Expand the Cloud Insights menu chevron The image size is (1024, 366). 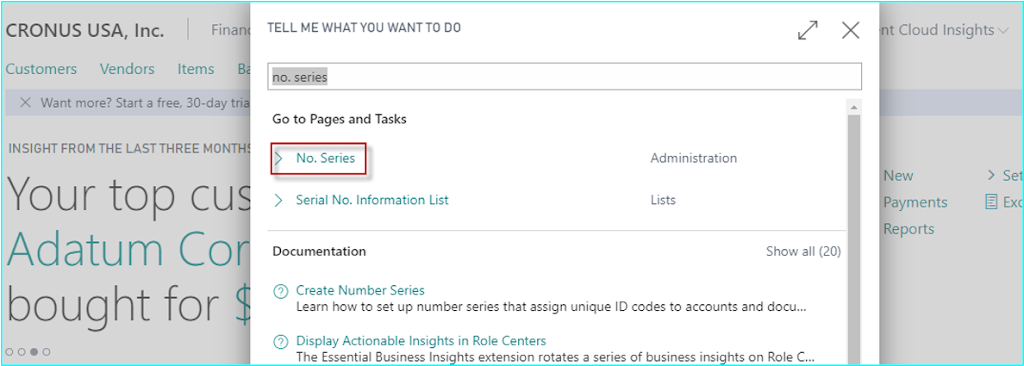(x=1004, y=31)
